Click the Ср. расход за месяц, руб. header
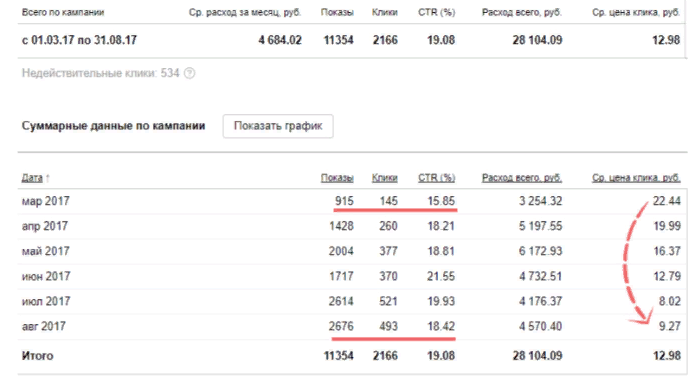693x378 pixels. pos(245,12)
